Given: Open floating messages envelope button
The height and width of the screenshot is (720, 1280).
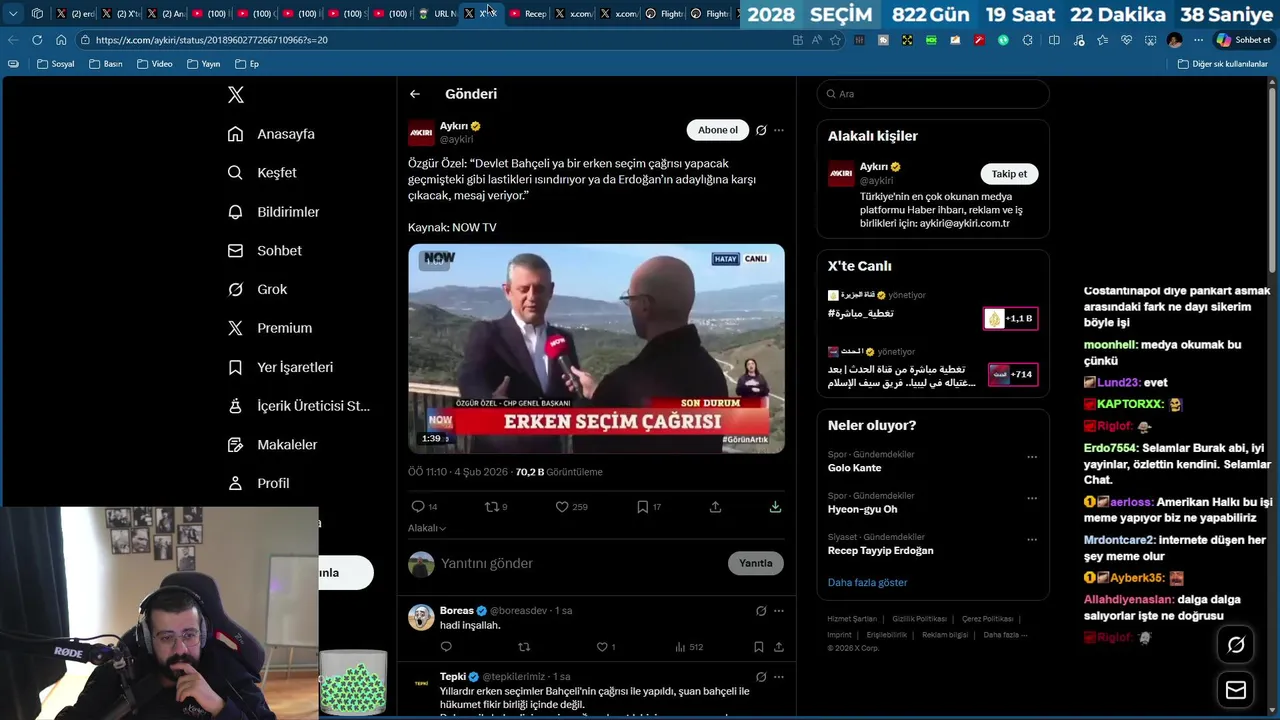Looking at the screenshot, I should tap(1236, 690).
